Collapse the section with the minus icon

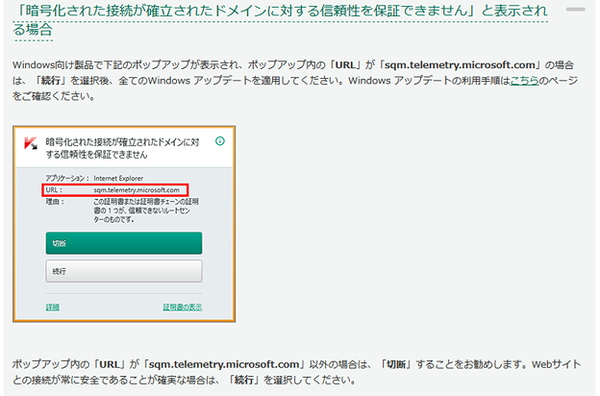tap(575, 9)
